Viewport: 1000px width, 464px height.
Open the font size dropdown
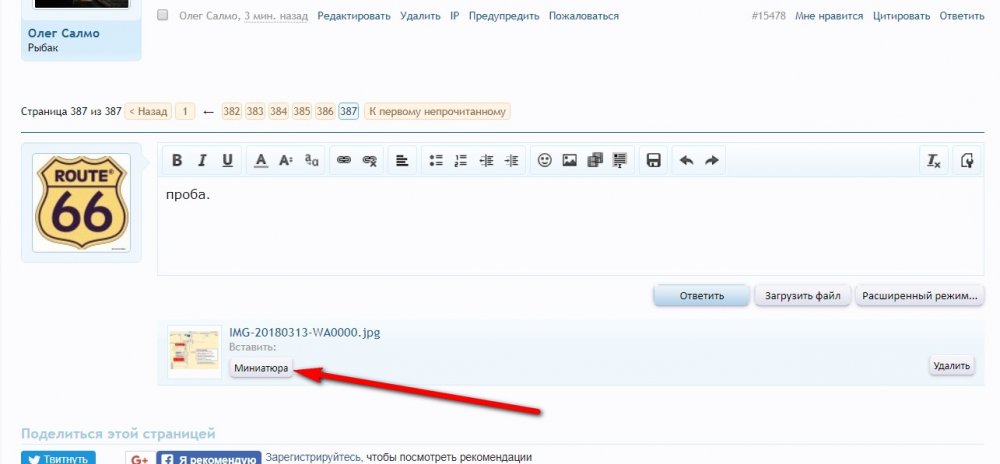(286, 161)
